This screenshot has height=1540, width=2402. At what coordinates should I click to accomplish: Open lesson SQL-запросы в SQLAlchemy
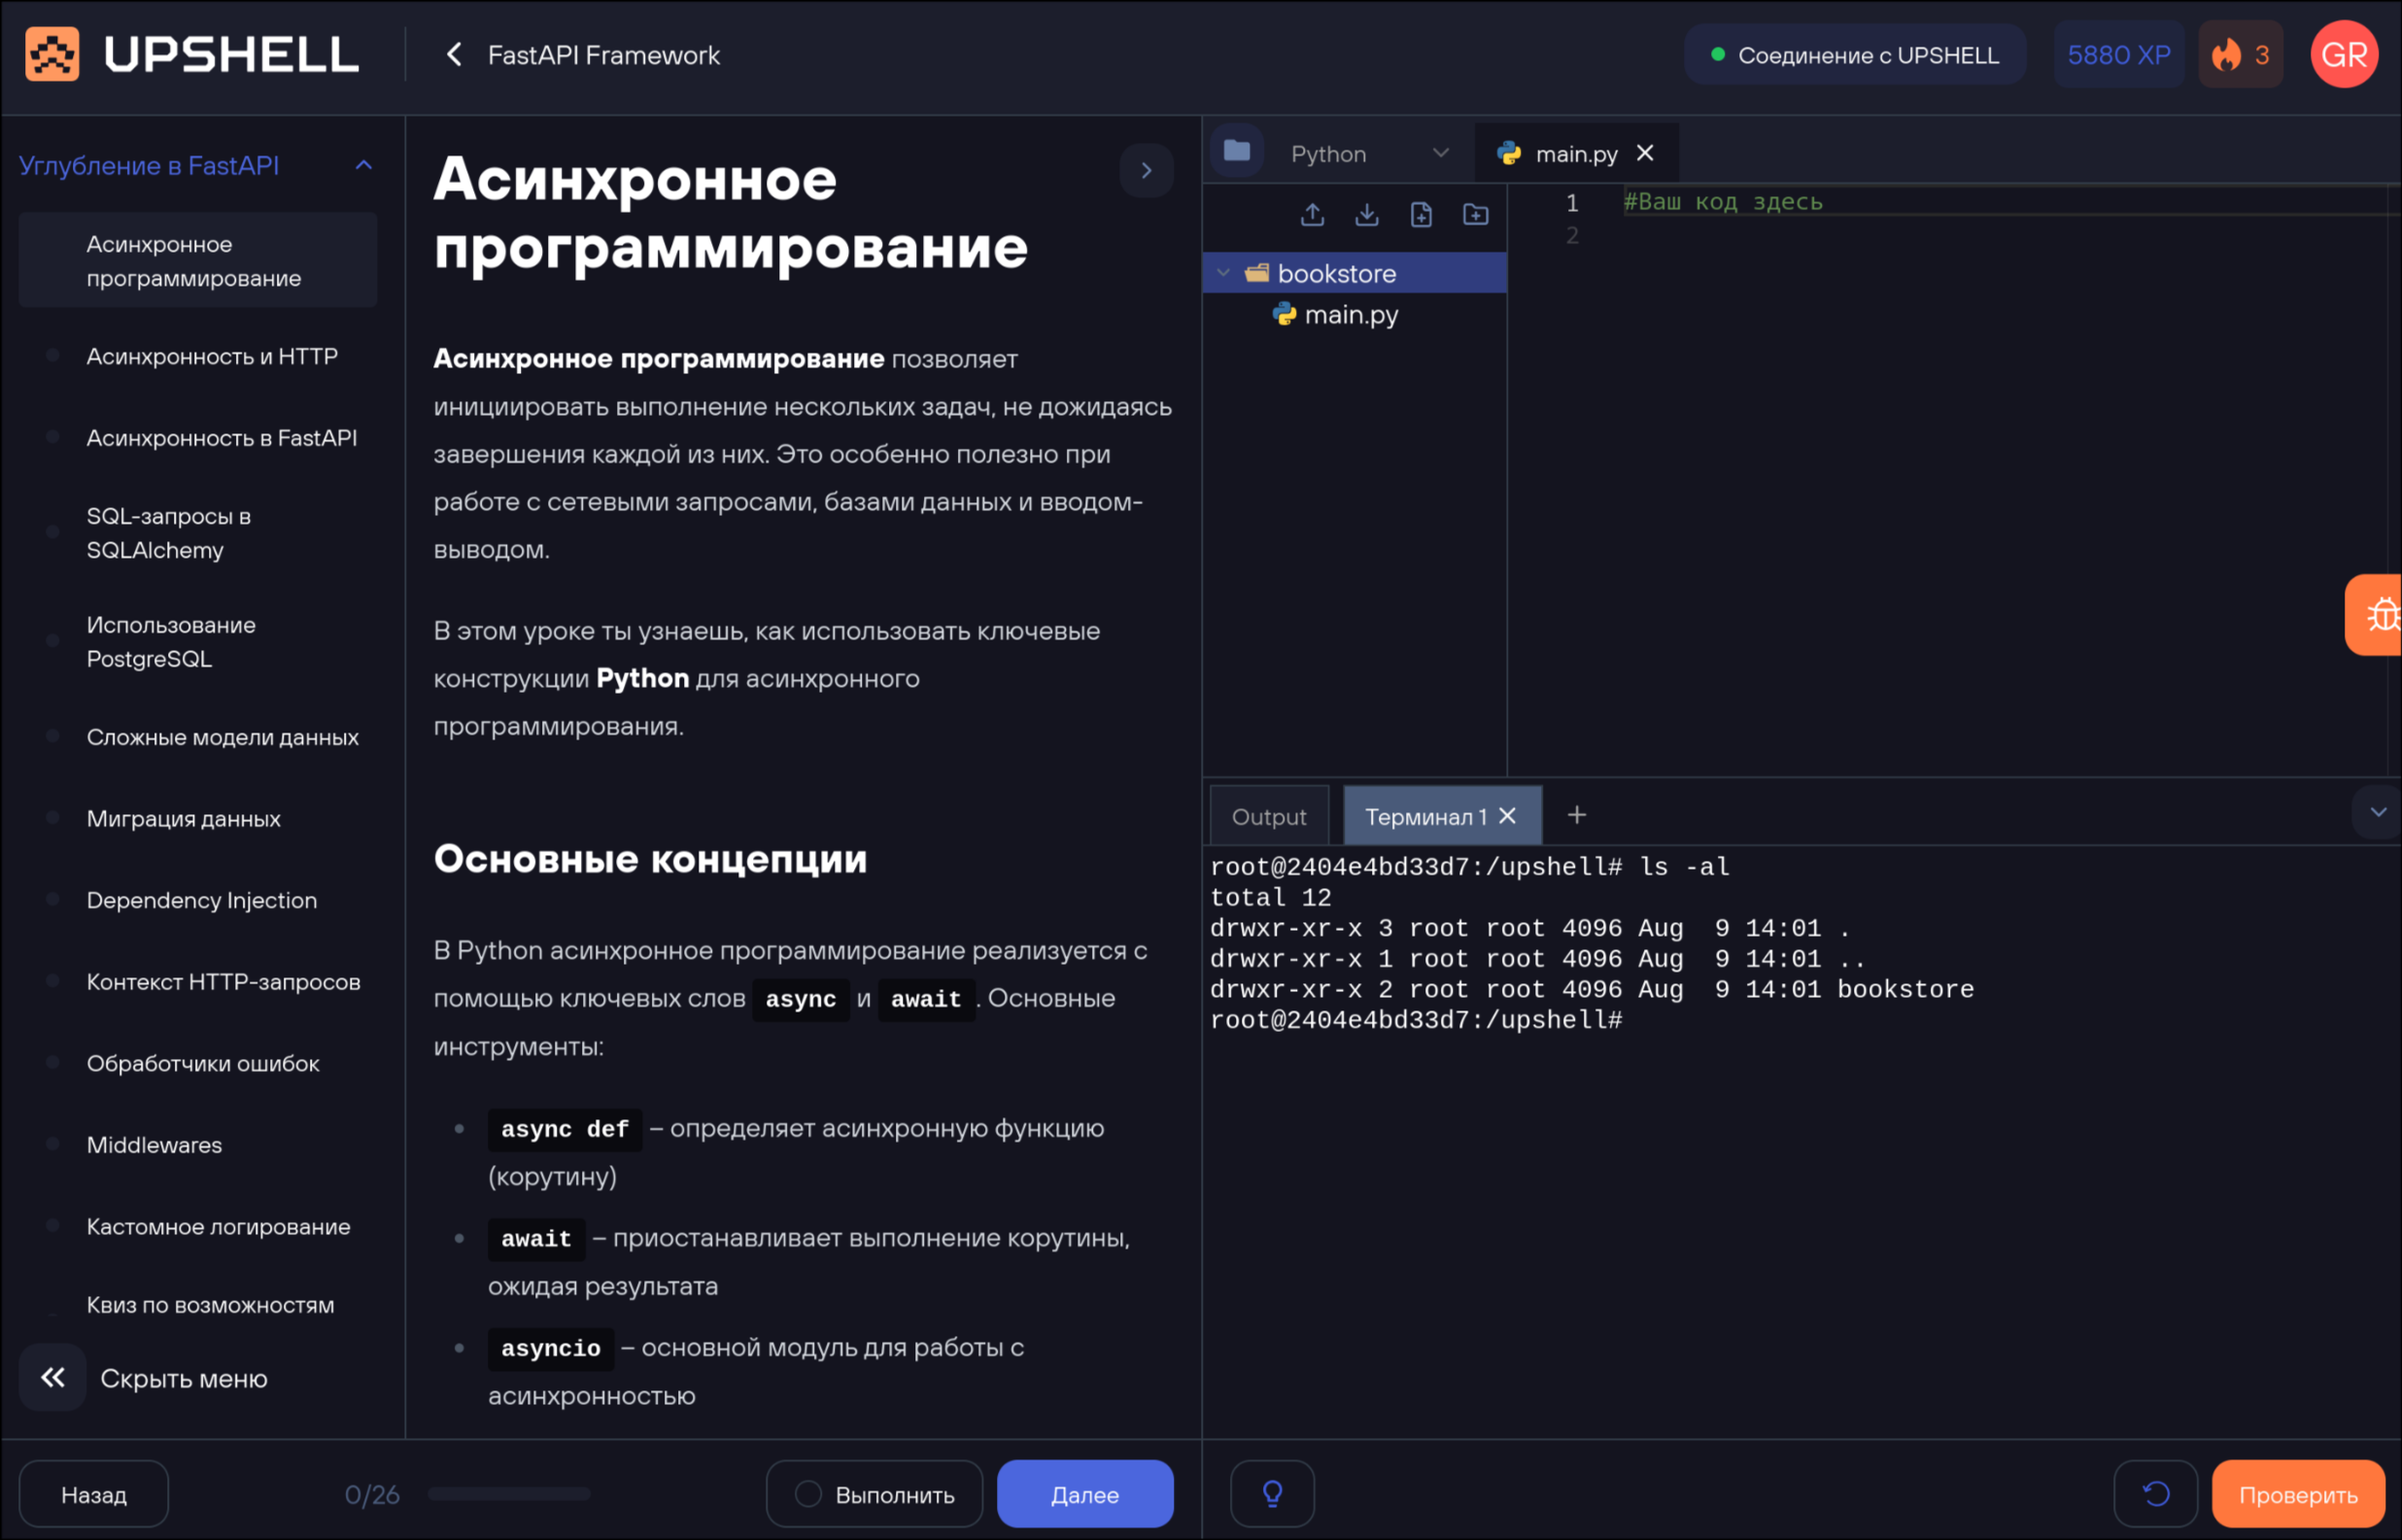[168, 533]
